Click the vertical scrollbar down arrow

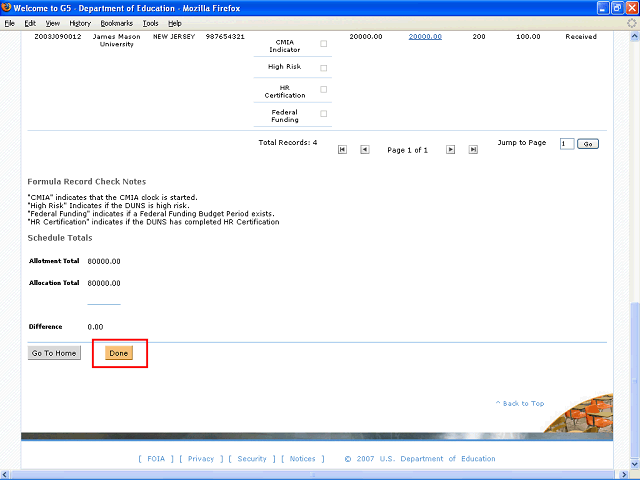coord(635,464)
